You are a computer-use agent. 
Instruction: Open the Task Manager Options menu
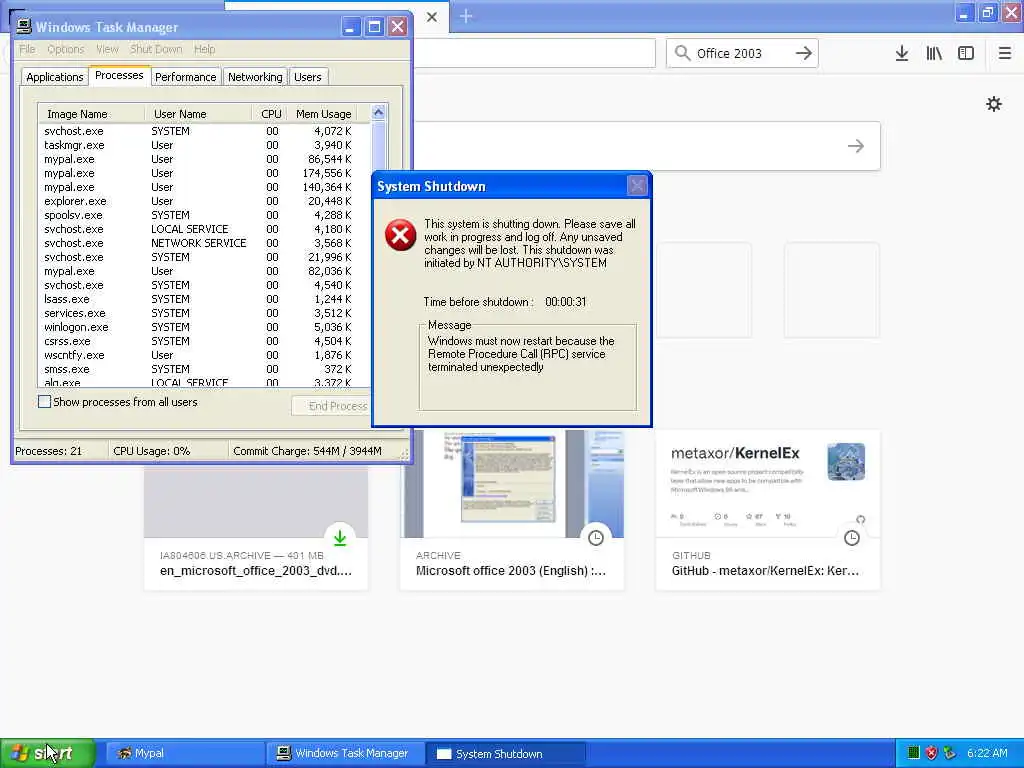65,49
